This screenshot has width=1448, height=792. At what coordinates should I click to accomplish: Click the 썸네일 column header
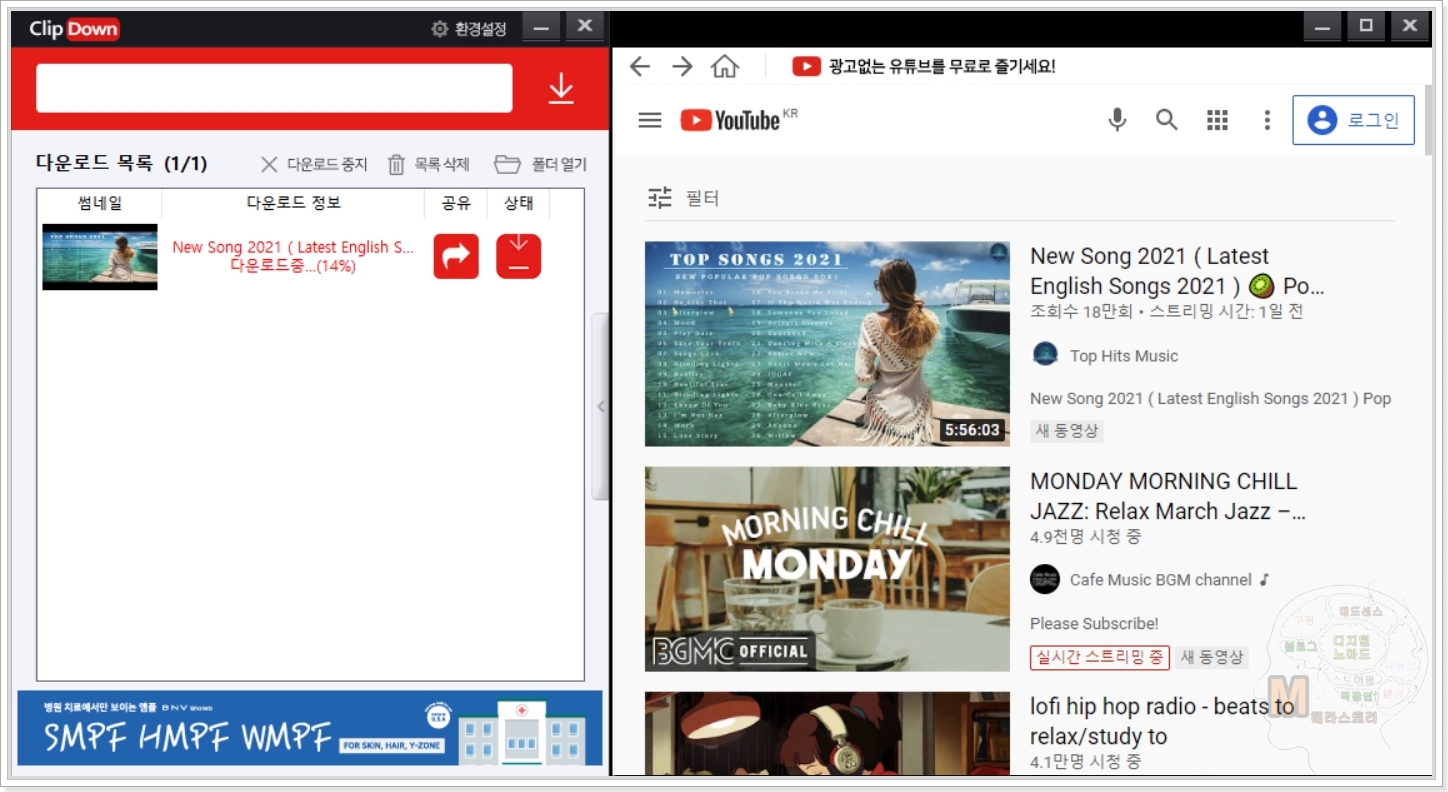[100, 203]
